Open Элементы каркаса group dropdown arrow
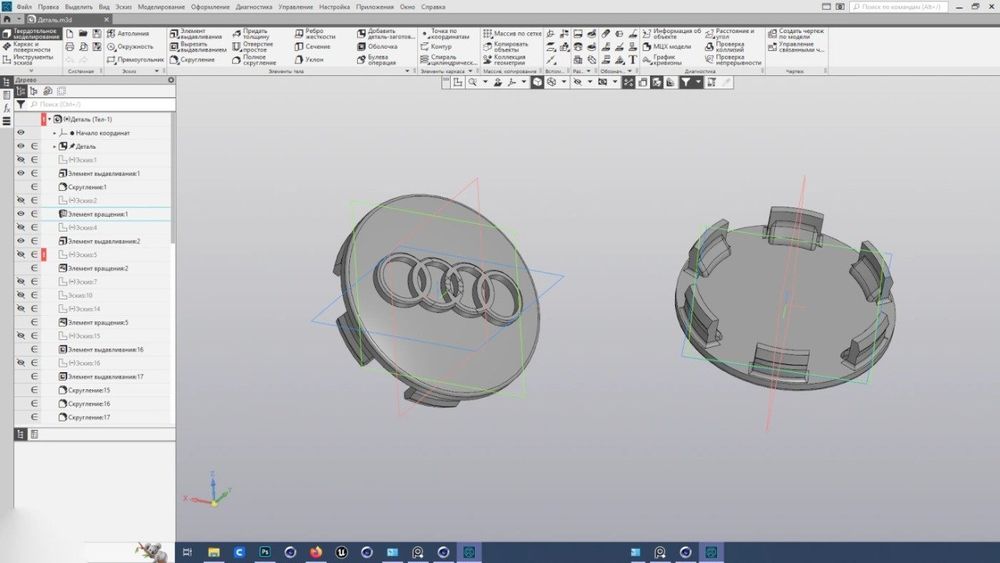The width and height of the screenshot is (1000, 563). click(x=470, y=71)
